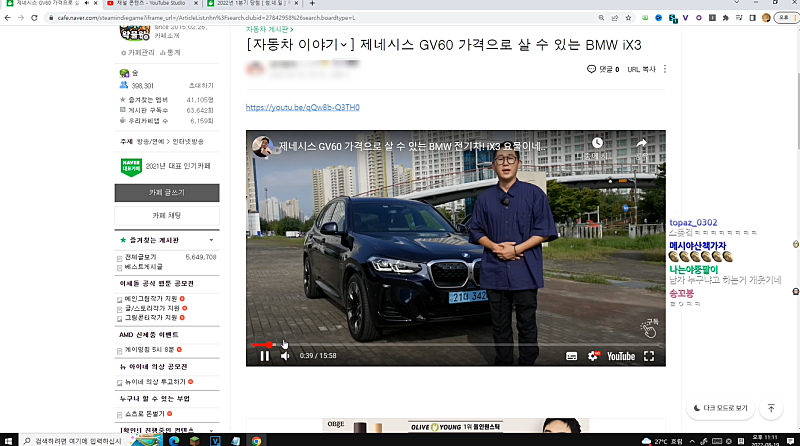Click the scroll-to-top arrow button

tap(771, 408)
